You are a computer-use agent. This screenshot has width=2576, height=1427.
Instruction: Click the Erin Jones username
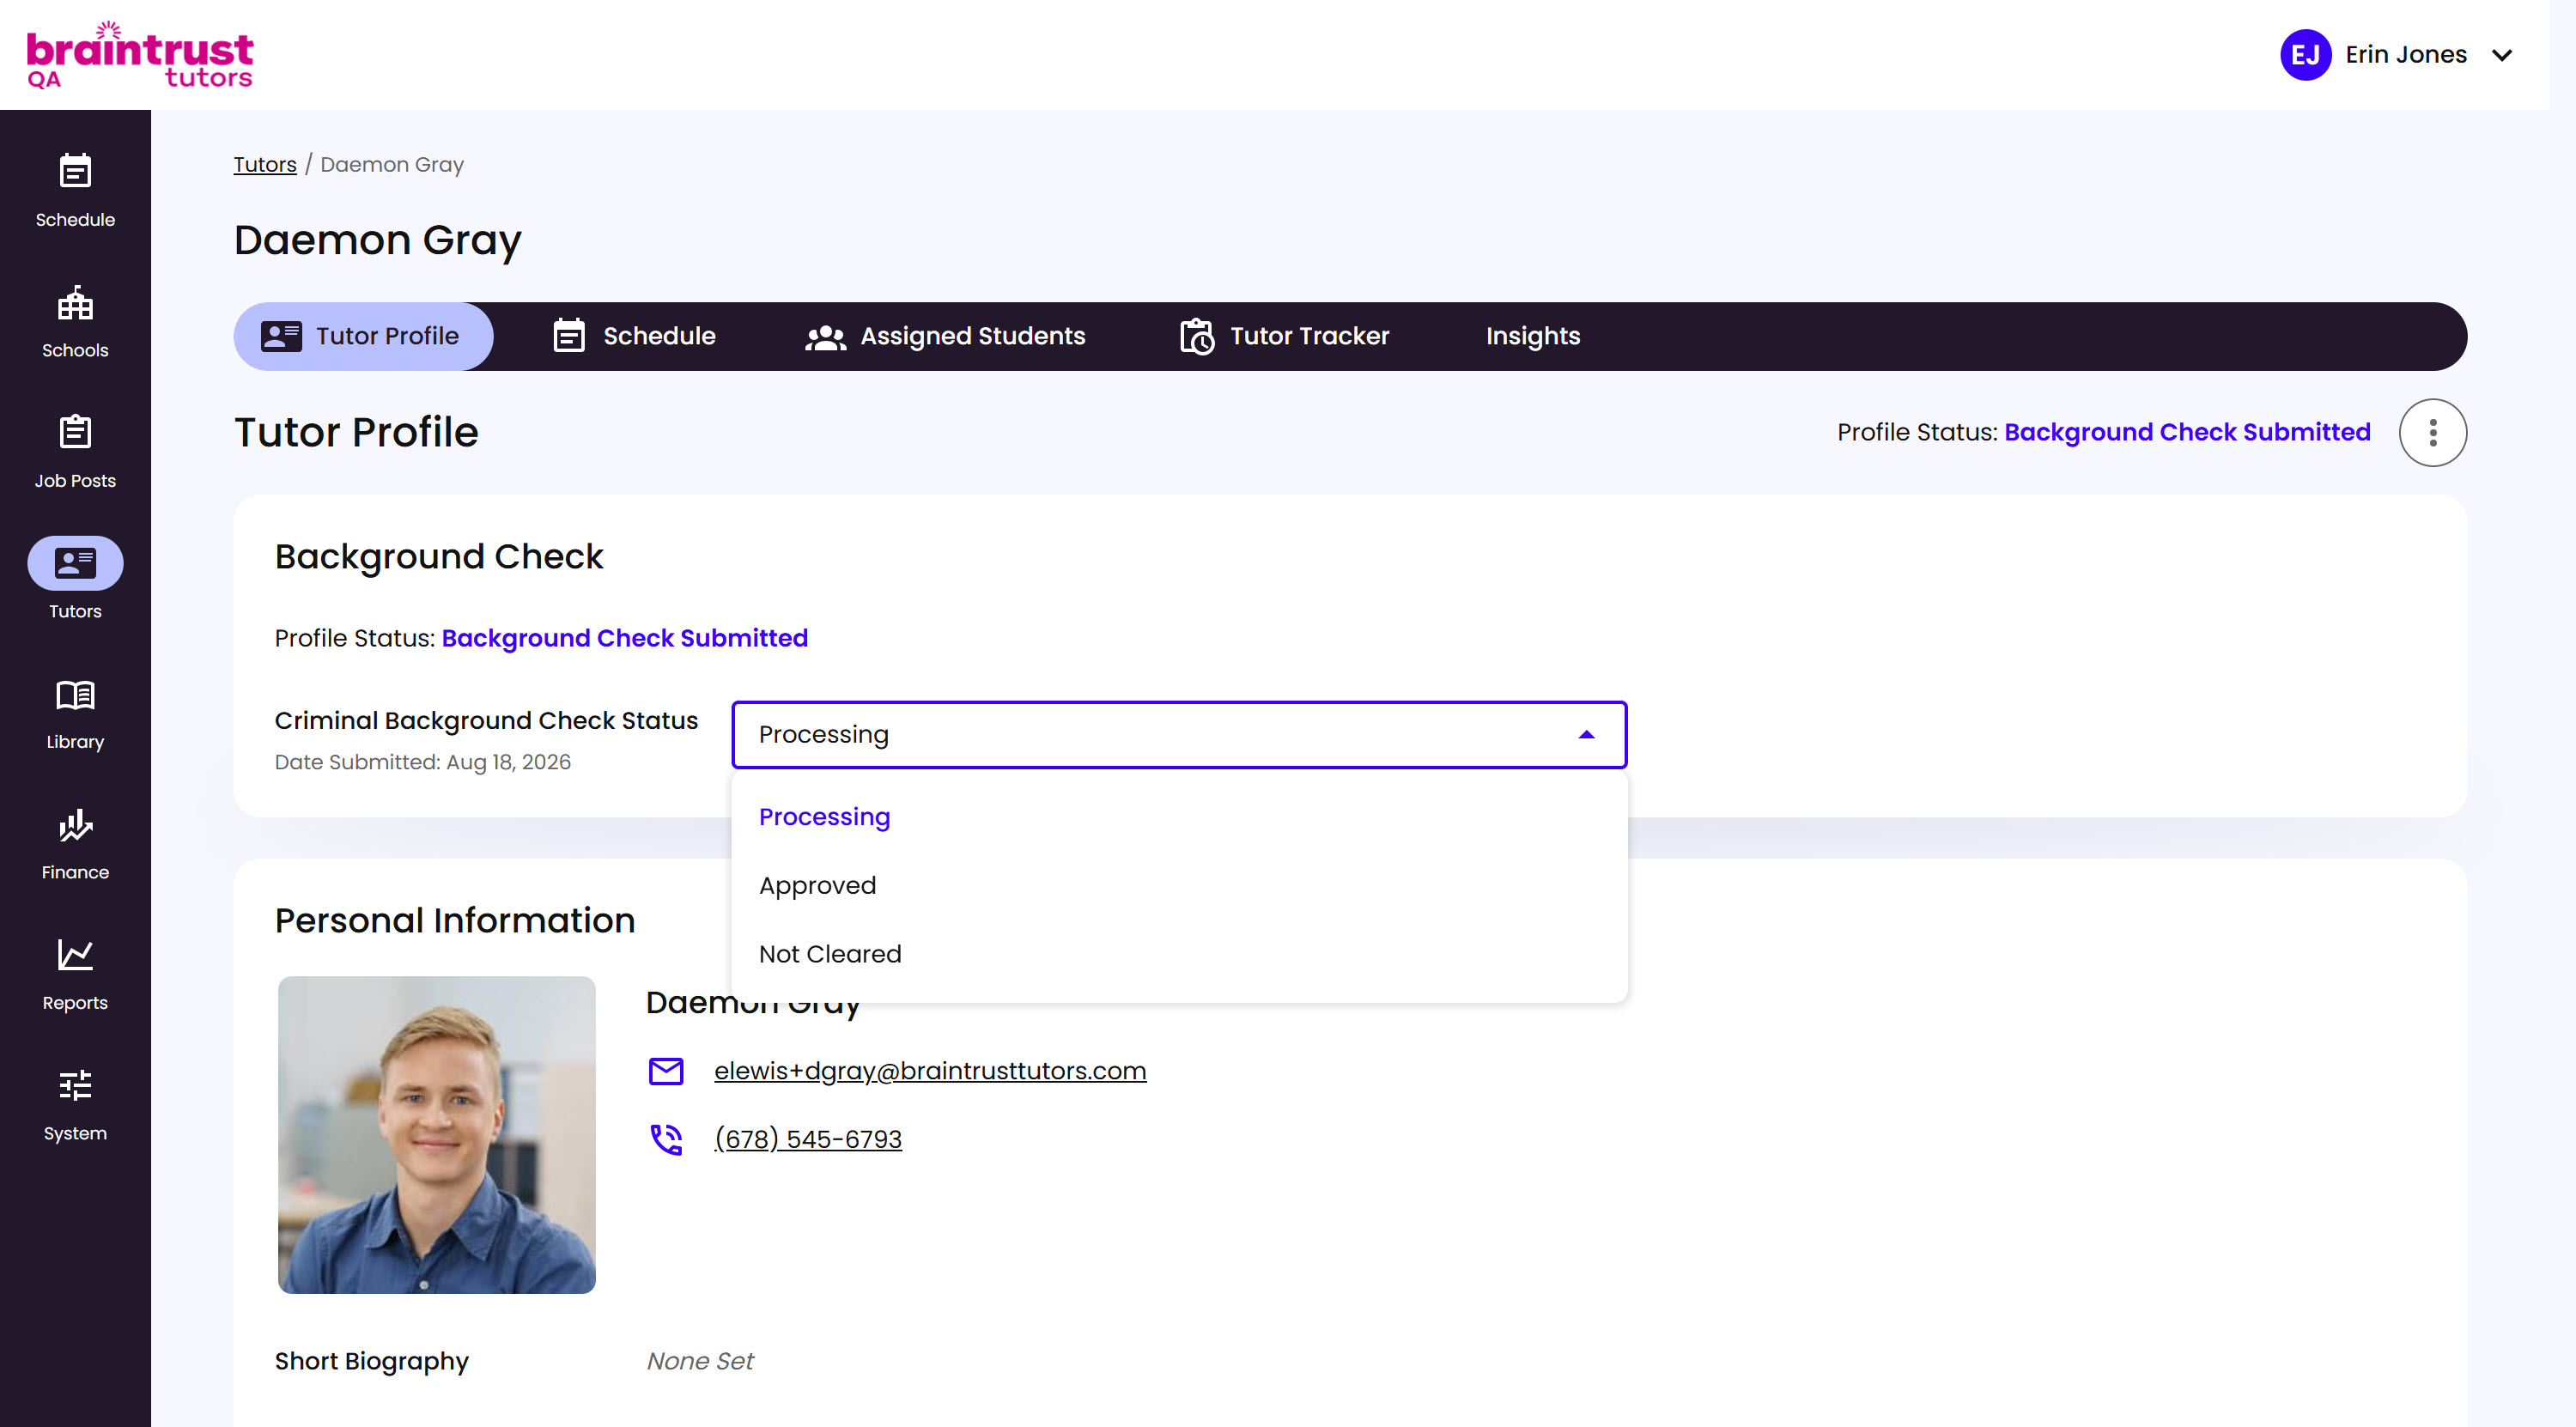2406,55
